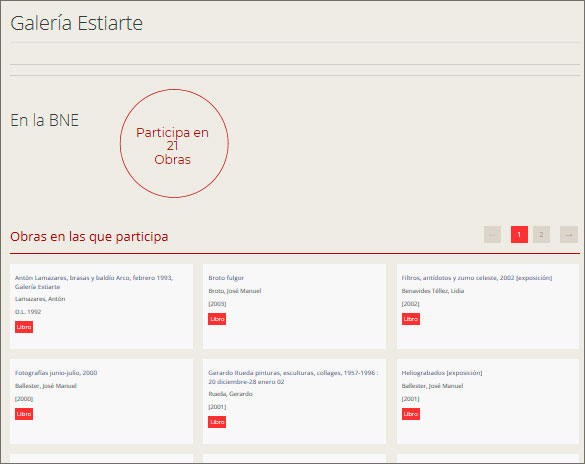
Task: Go to page 2 of results
Action: point(541,235)
